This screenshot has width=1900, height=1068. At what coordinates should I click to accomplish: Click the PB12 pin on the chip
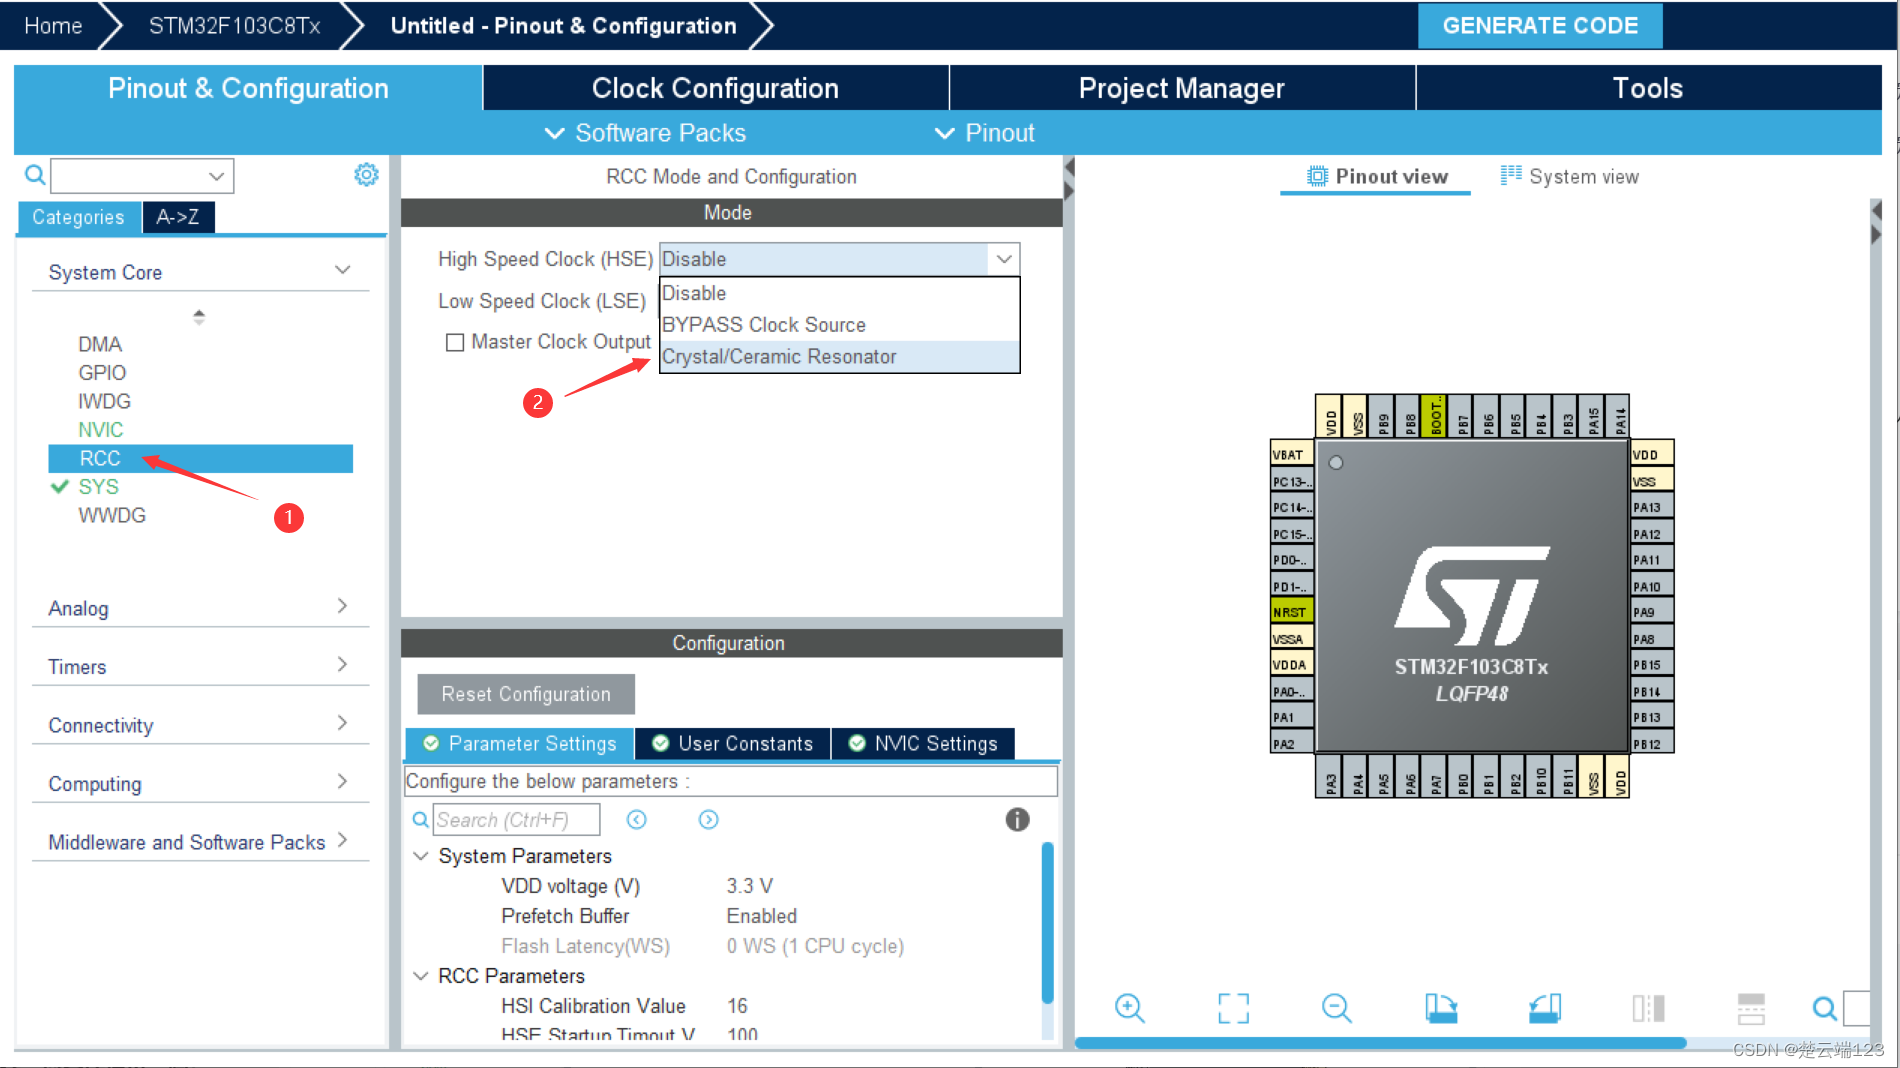click(x=1652, y=744)
